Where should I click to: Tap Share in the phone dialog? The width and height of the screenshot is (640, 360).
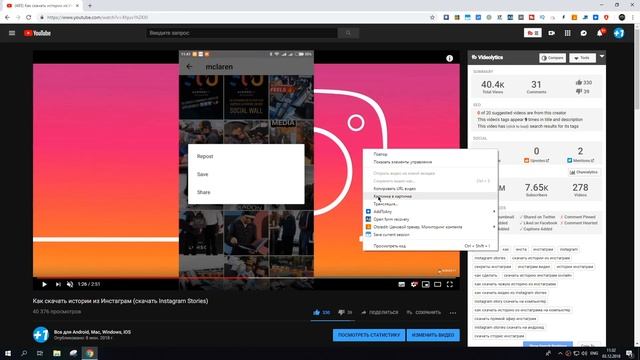[x=246, y=192]
